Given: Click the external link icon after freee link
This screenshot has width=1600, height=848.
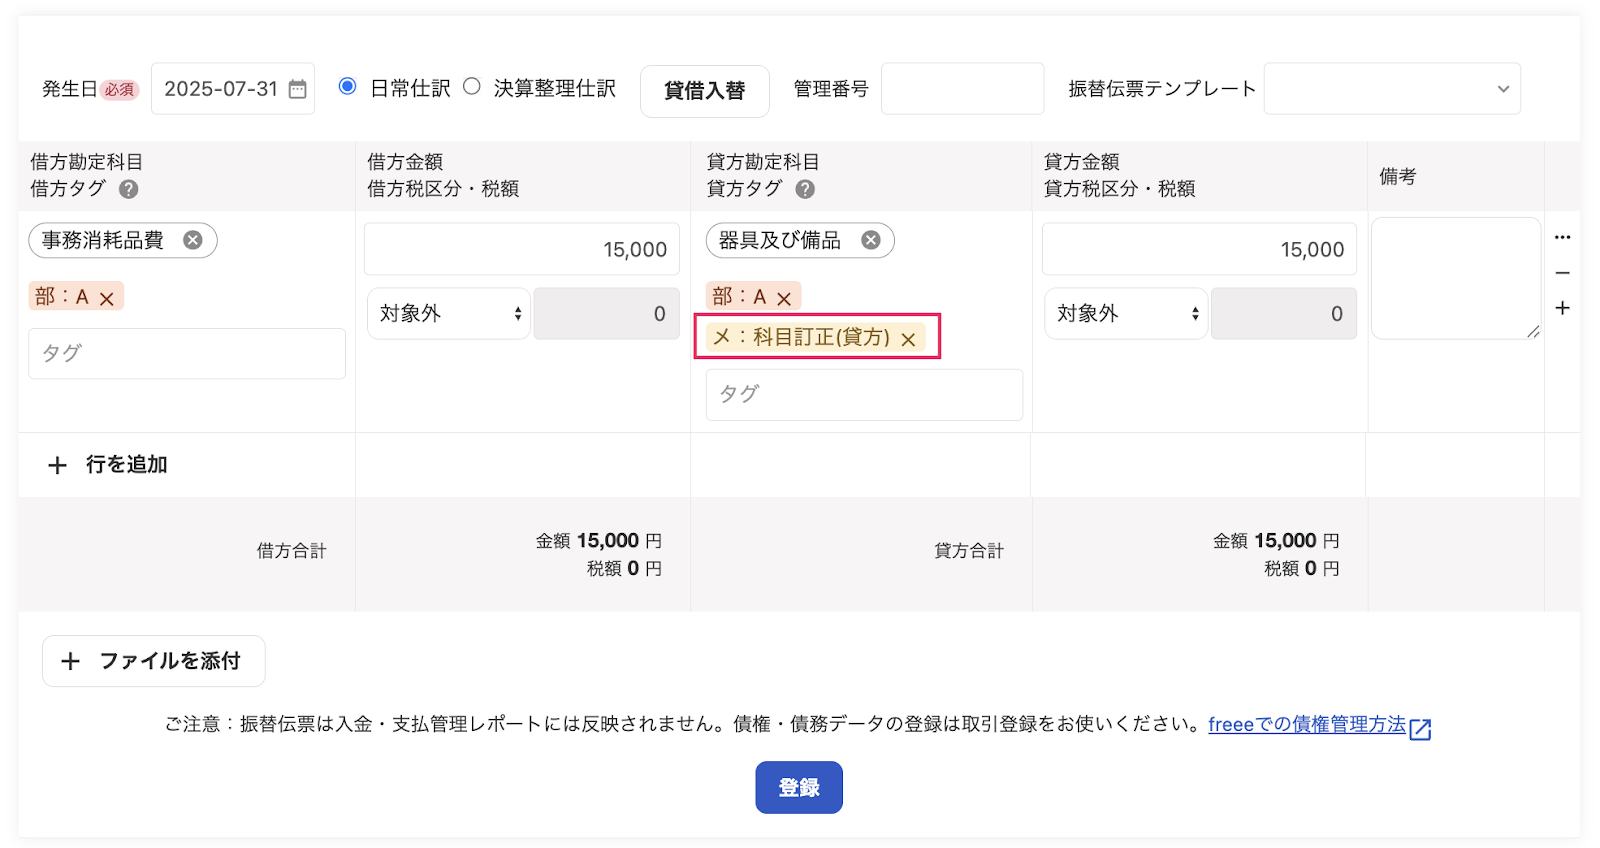Looking at the screenshot, I should pos(1420,728).
